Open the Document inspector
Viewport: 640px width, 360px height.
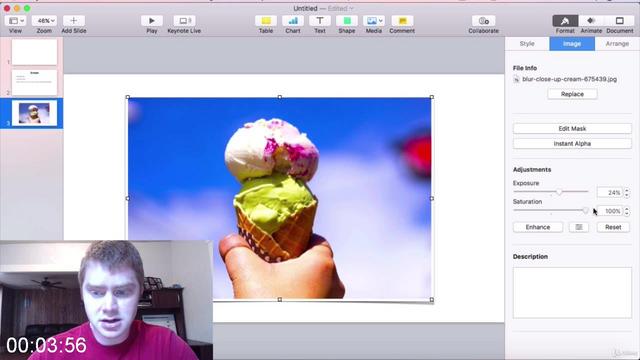(x=620, y=21)
